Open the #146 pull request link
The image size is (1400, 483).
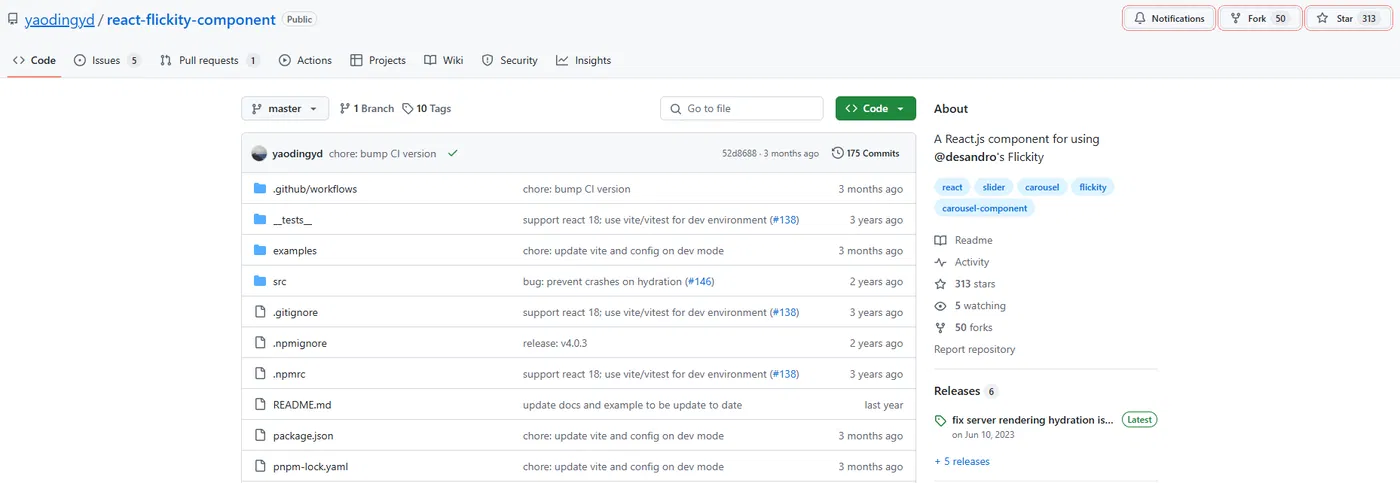[x=700, y=281]
